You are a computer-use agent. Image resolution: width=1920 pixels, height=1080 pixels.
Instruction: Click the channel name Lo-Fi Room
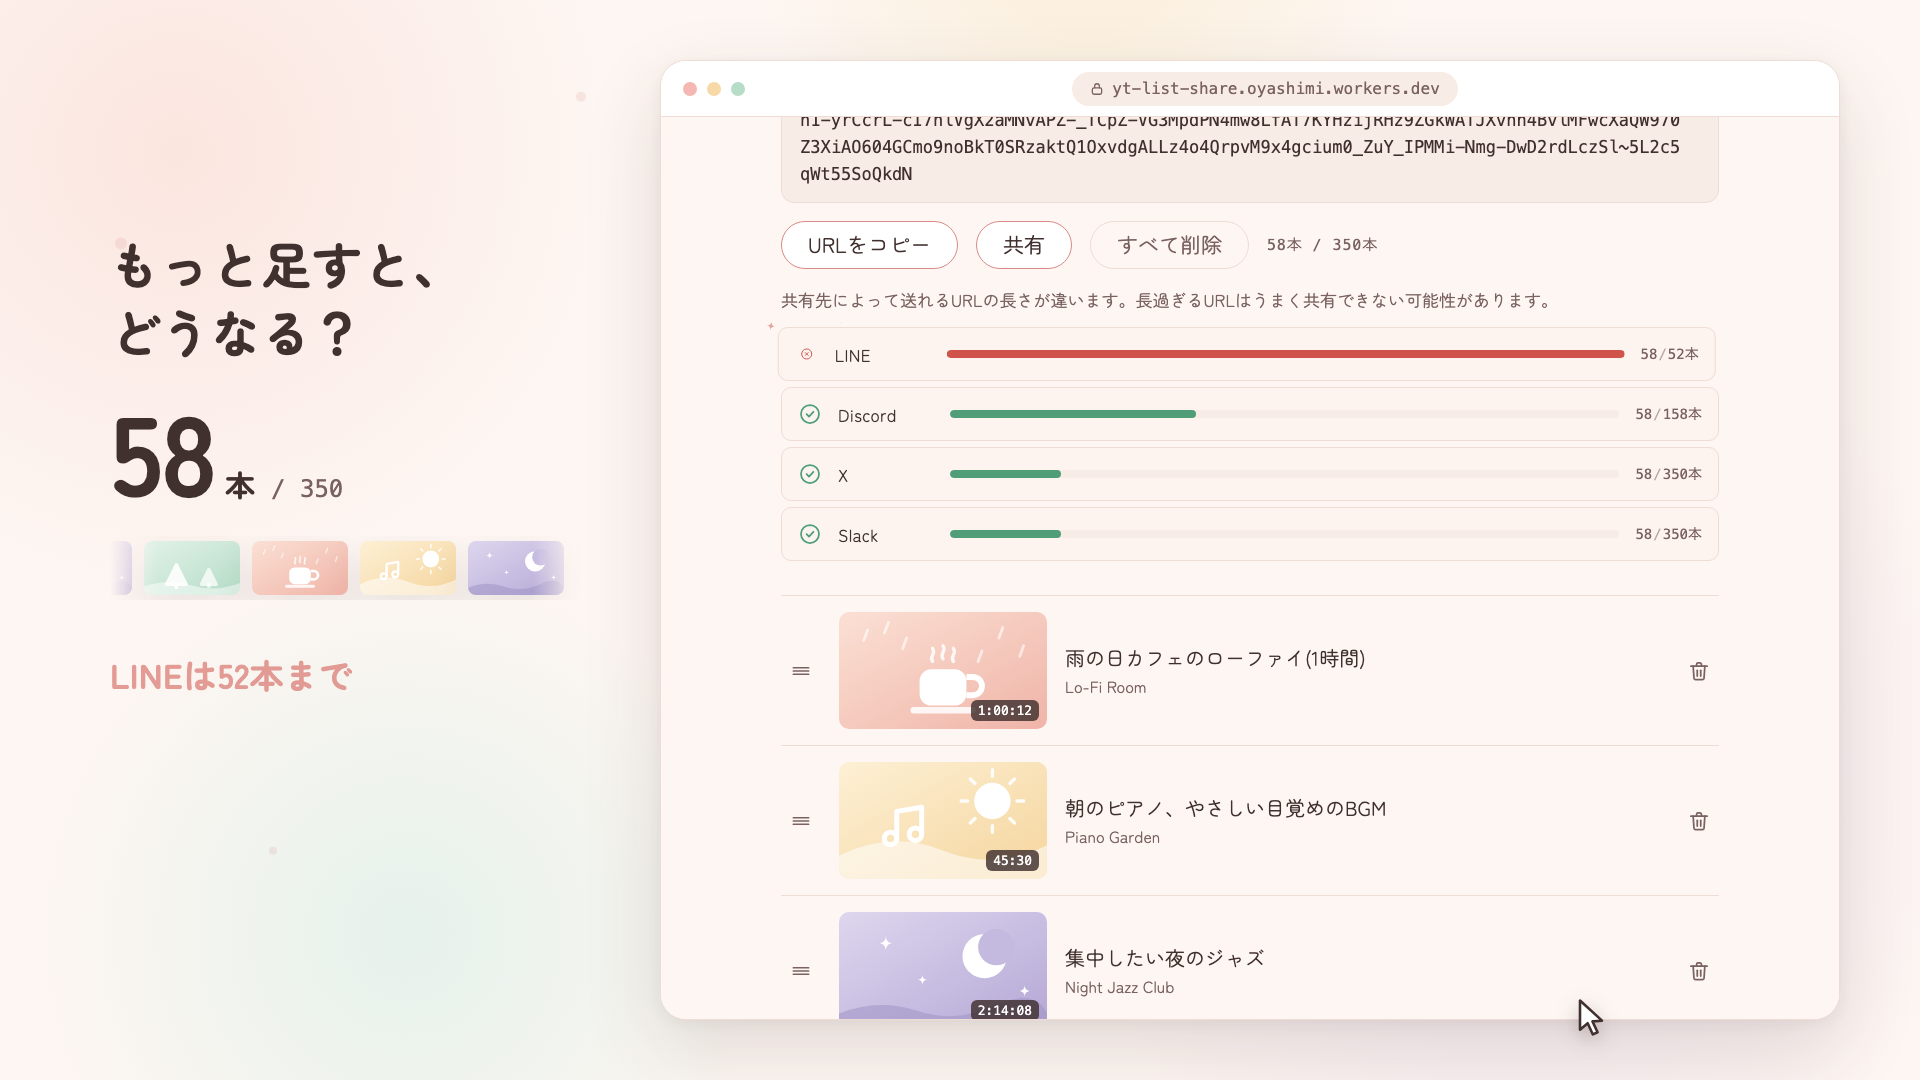point(1105,688)
